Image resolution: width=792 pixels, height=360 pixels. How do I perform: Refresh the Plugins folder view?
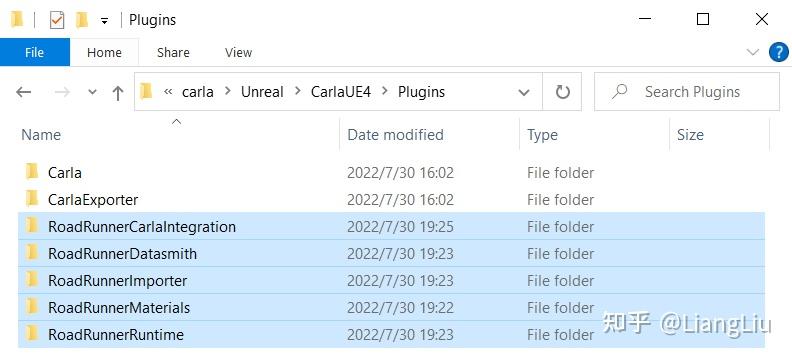coord(562,92)
